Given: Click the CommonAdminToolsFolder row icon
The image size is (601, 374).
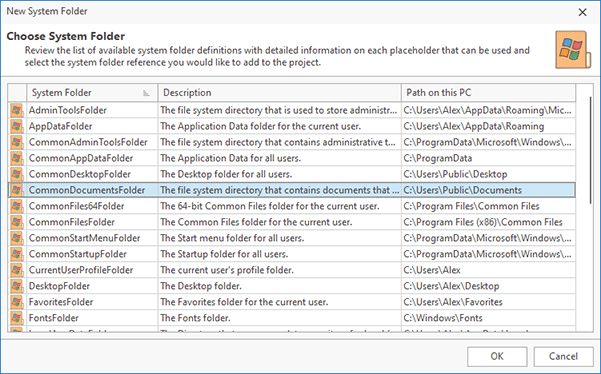Looking at the screenshot, I should (17, 143).
